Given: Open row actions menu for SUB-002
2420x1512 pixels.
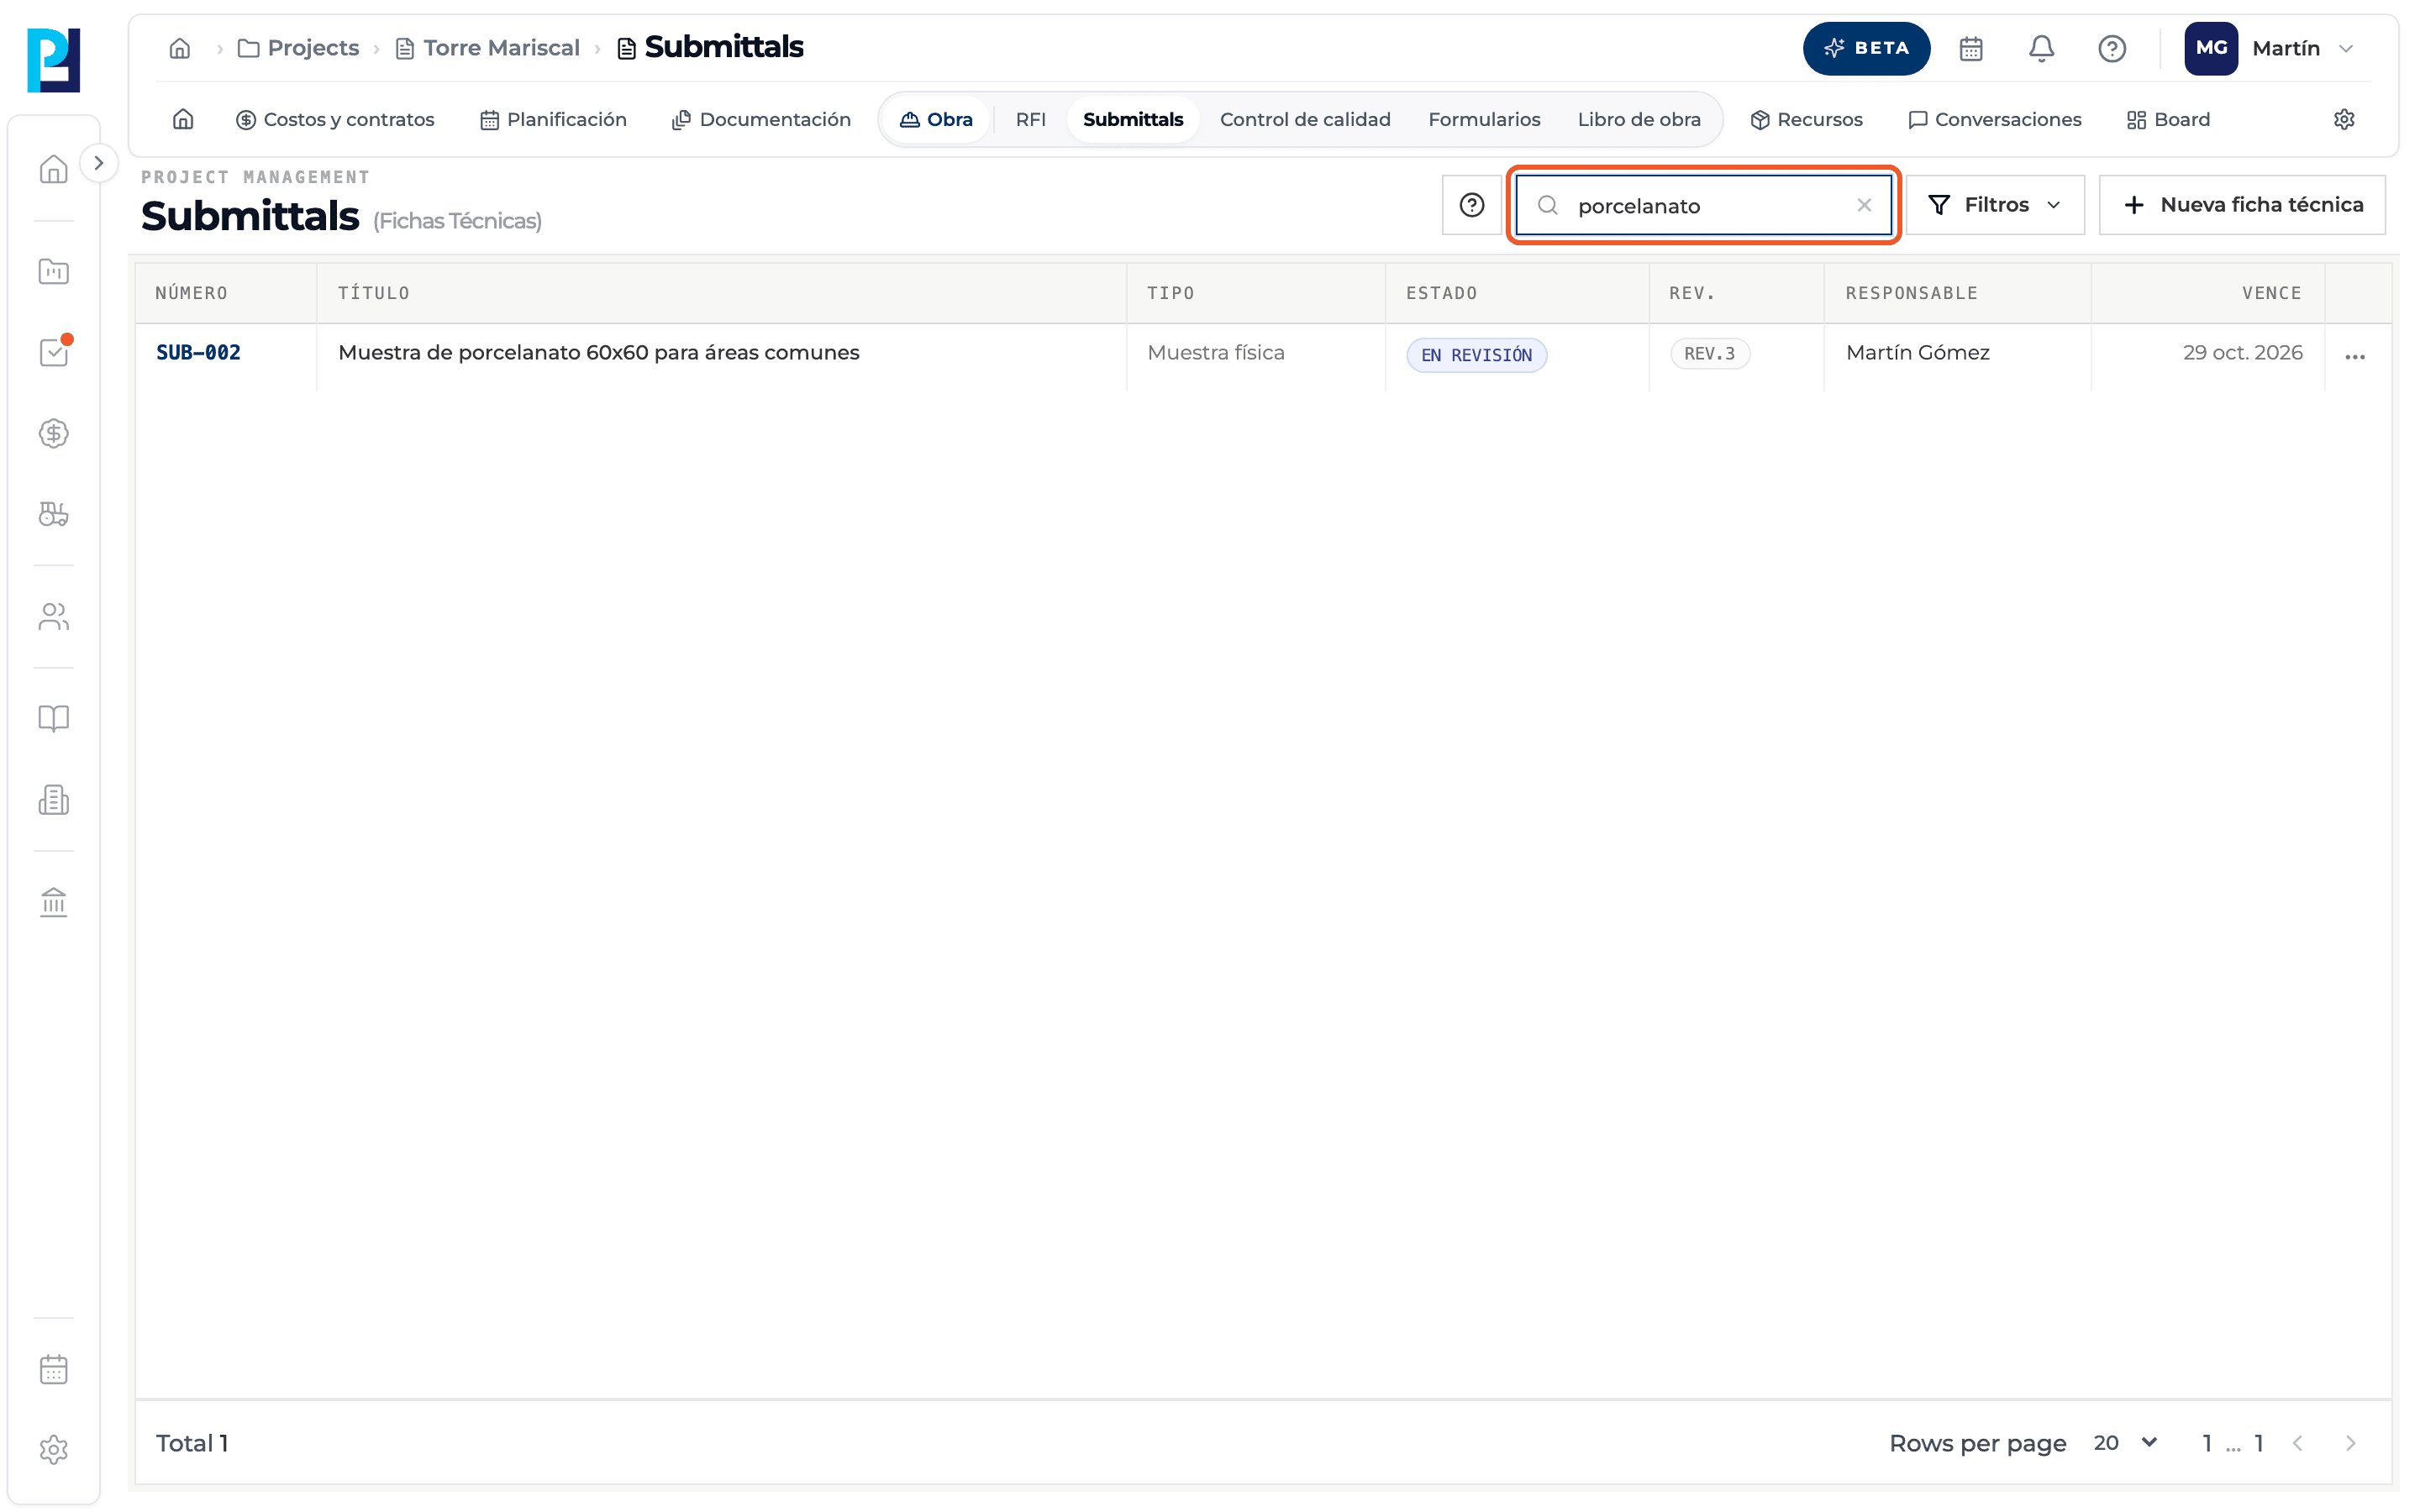Looking at the screenshot, I should (x=2354, y=356).
